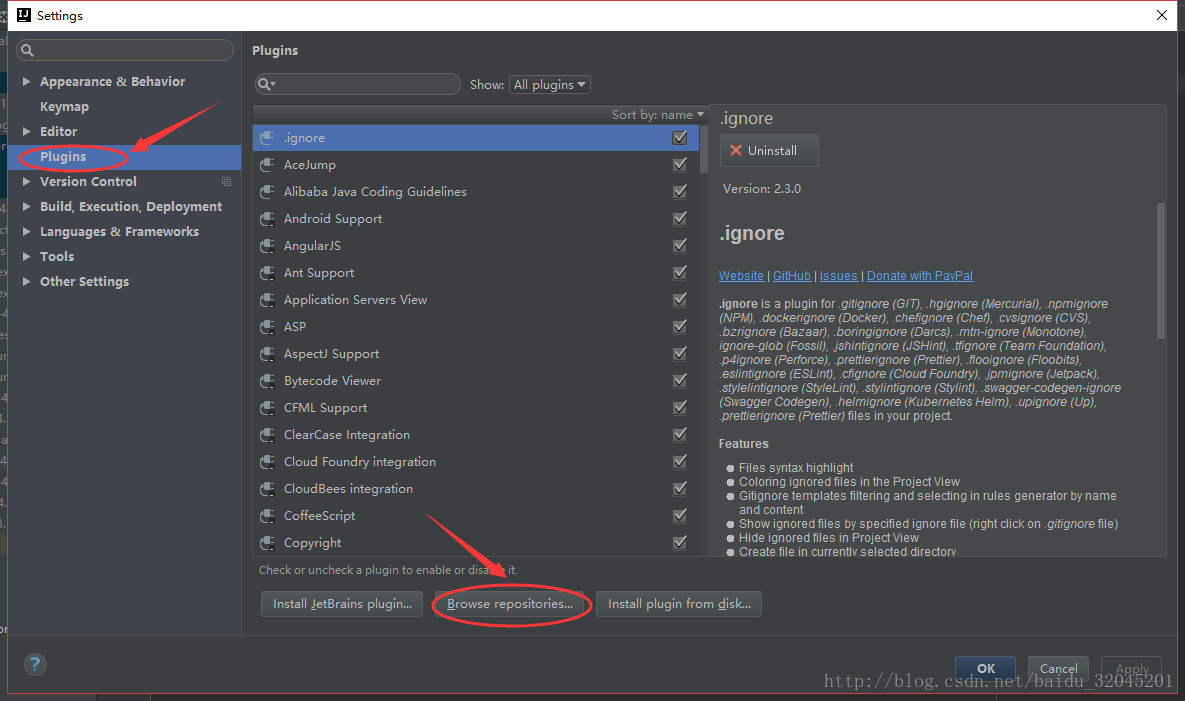Select Keymap in settings tree
Image resolution: width=1185 pixels, height=701 pixels.
64,107
